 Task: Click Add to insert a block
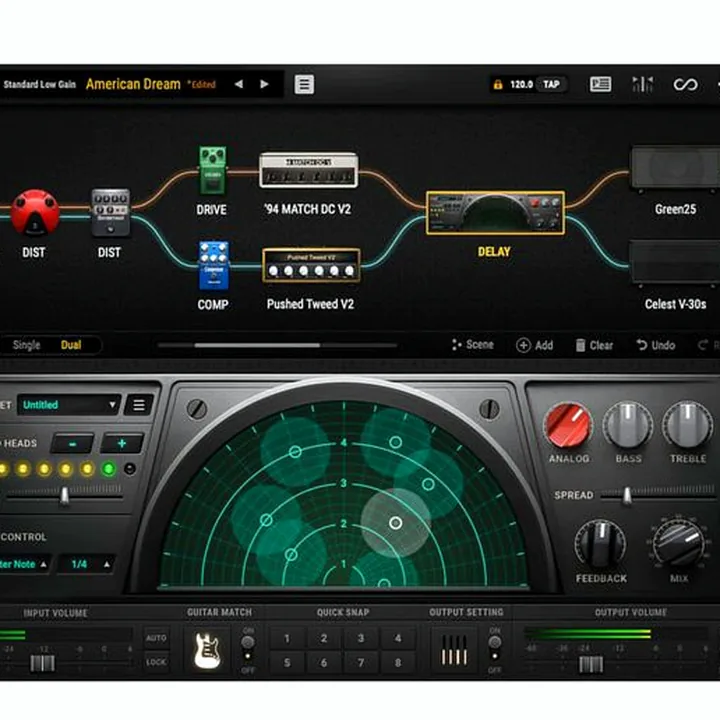click(535, 345)
